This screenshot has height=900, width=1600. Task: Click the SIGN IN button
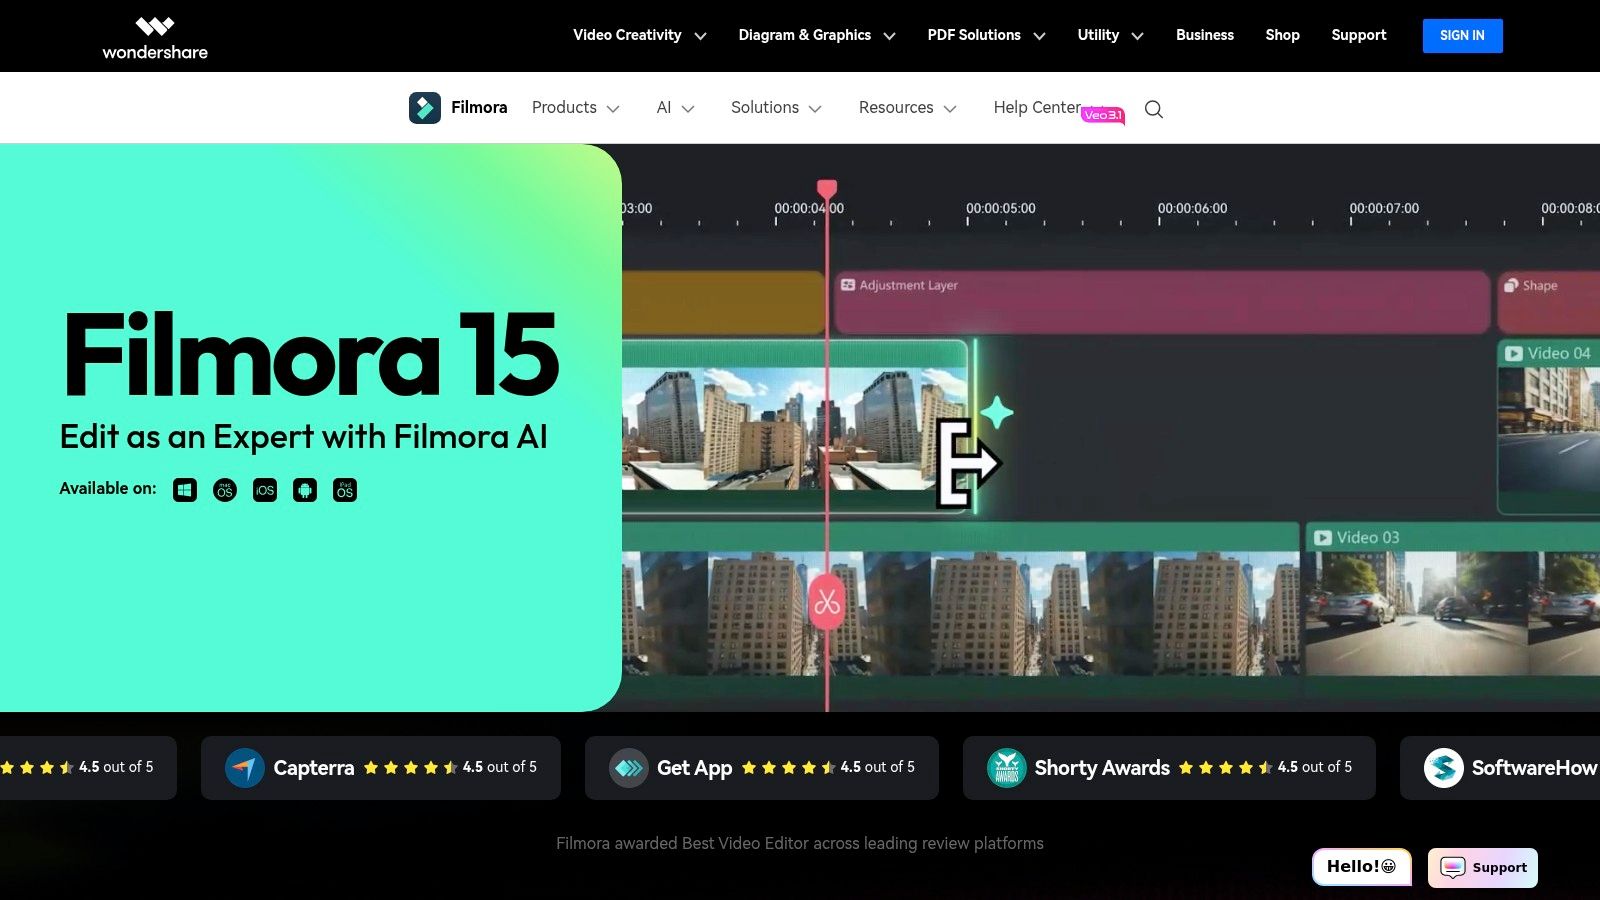[1462, 35]
